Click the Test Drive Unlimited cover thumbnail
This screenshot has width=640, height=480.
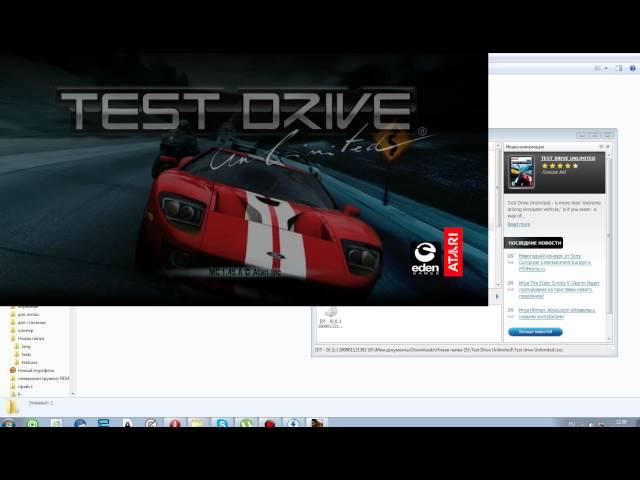click(521, 171)
